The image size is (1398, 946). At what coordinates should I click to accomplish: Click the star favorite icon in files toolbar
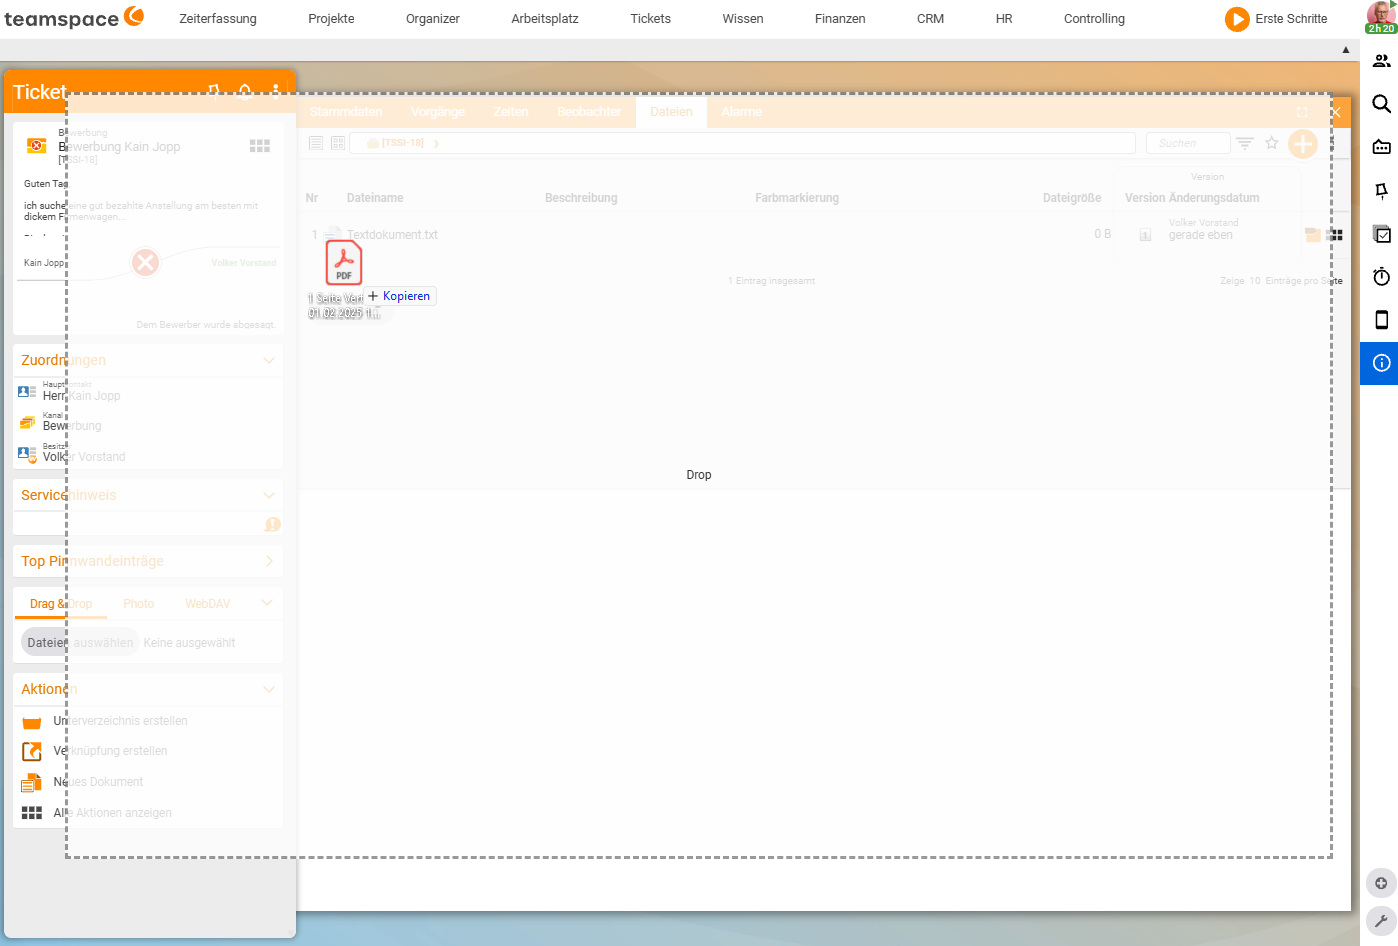tap(1272, 143)
